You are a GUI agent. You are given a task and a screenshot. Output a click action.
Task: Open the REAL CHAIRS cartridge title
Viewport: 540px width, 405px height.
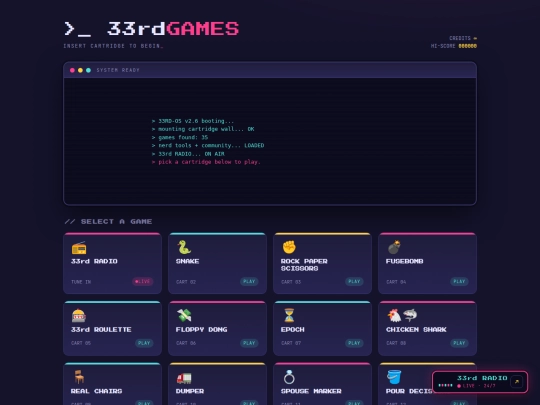pyautogui.click(x=96, y=391)
